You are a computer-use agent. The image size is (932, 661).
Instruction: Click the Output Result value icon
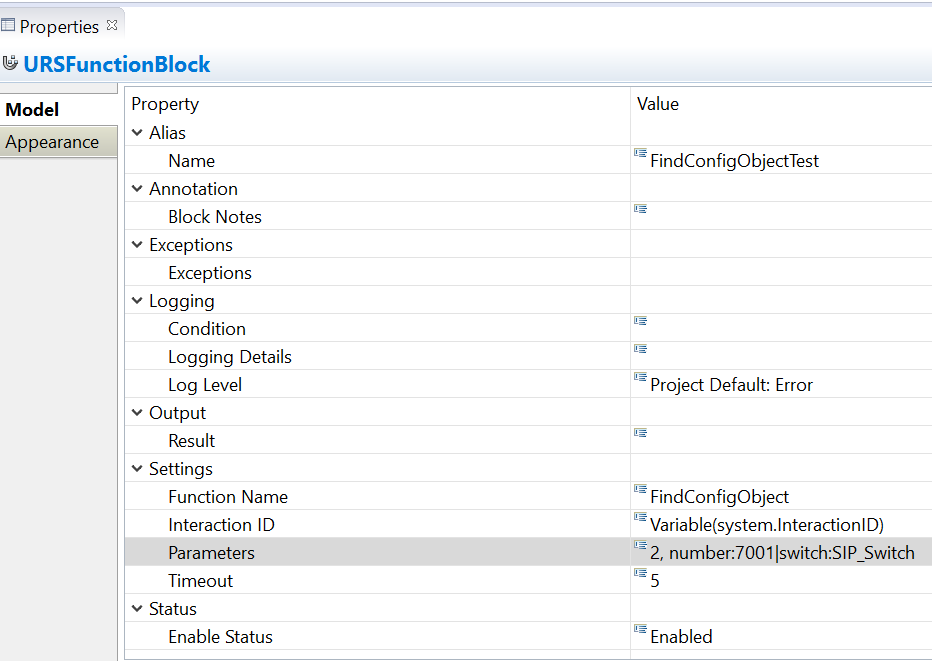pos(640,434)
